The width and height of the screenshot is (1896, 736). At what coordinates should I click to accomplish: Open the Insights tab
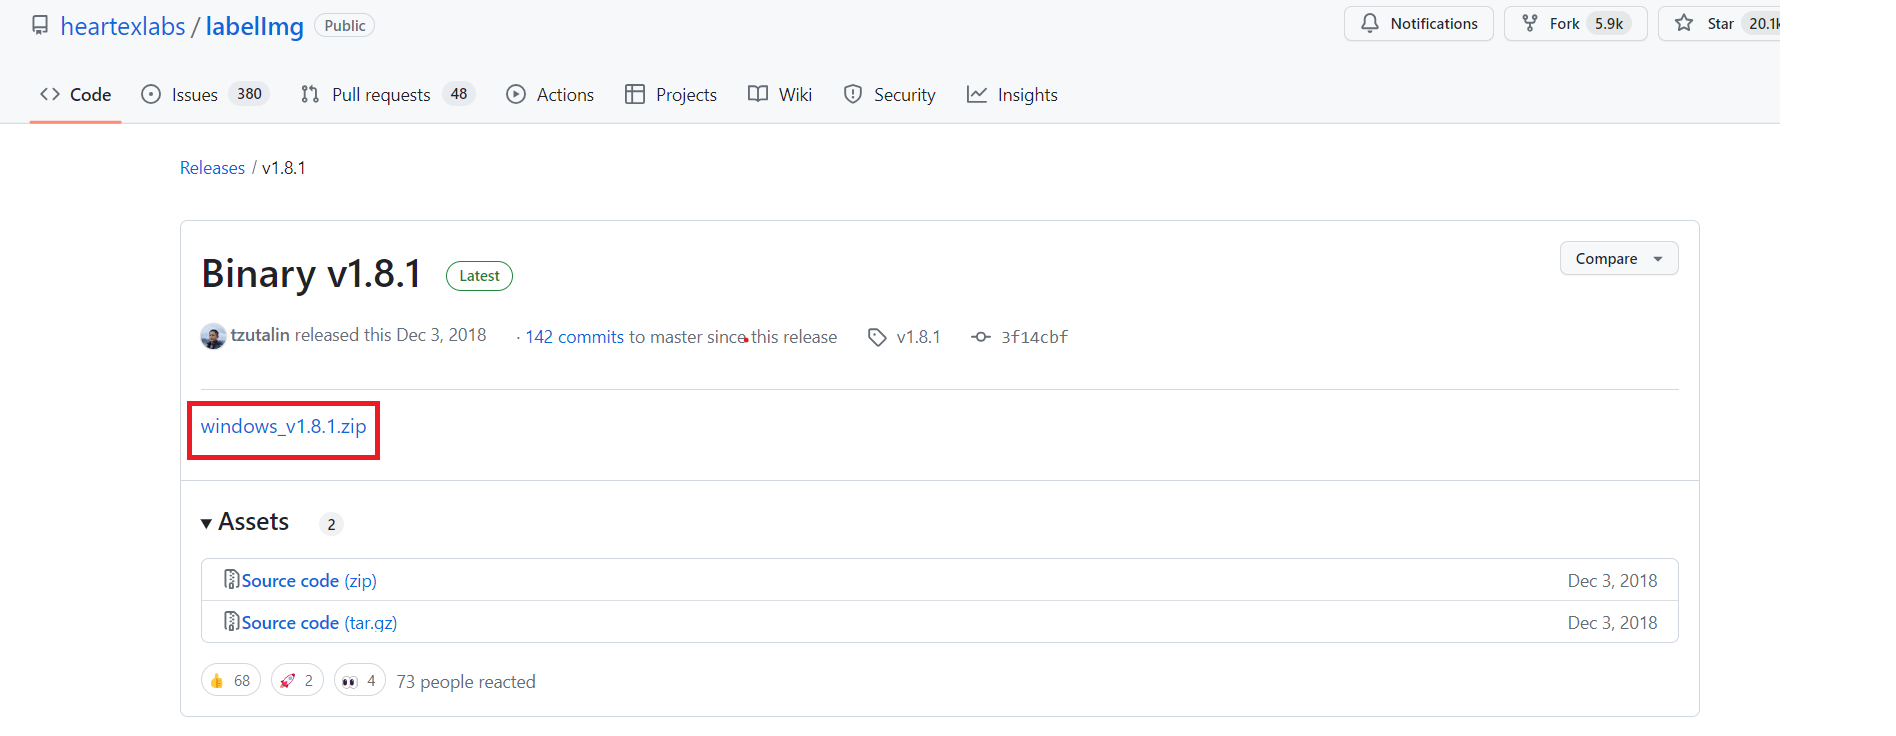pos(1012,94)
